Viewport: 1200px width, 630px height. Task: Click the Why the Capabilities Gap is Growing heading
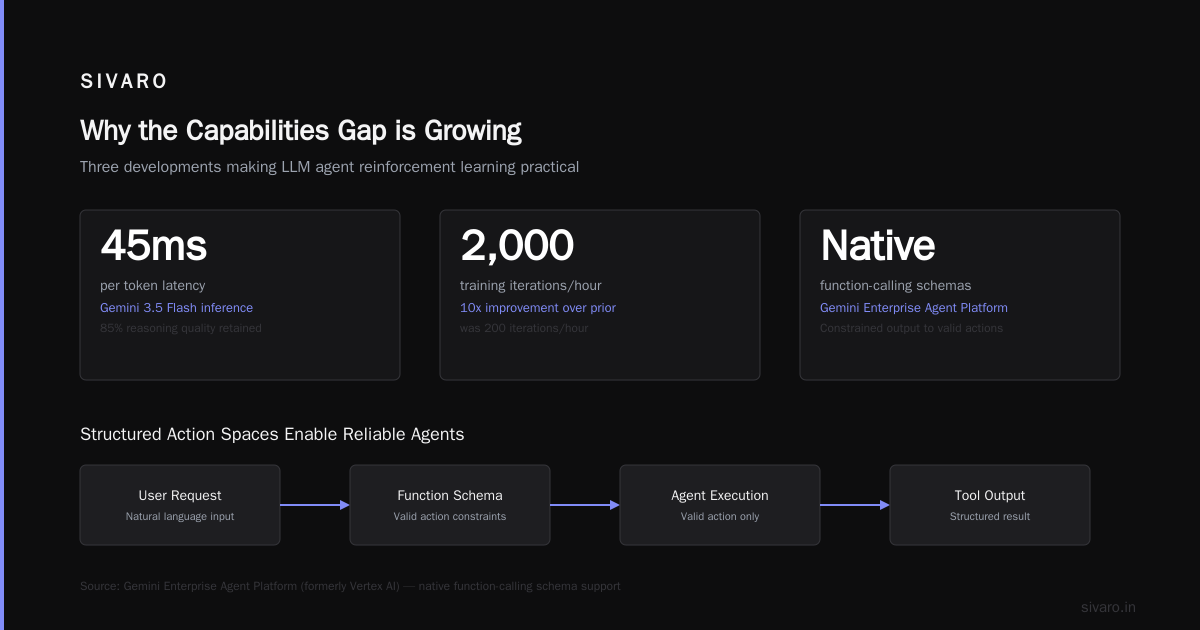(x=301, y=131)
